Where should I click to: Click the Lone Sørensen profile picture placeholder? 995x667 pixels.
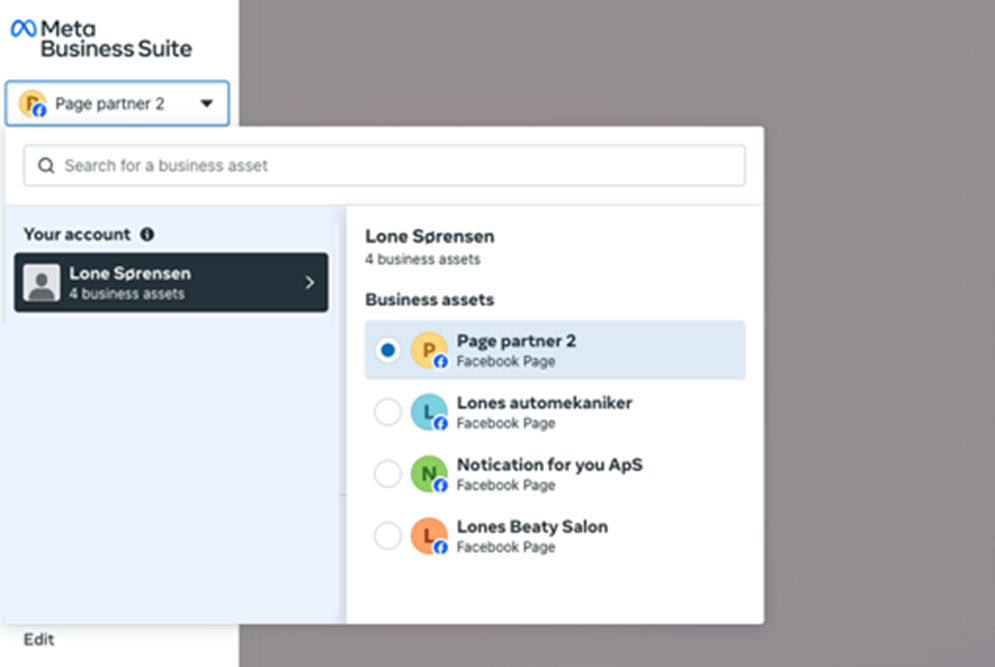click(x=42, y=282)
